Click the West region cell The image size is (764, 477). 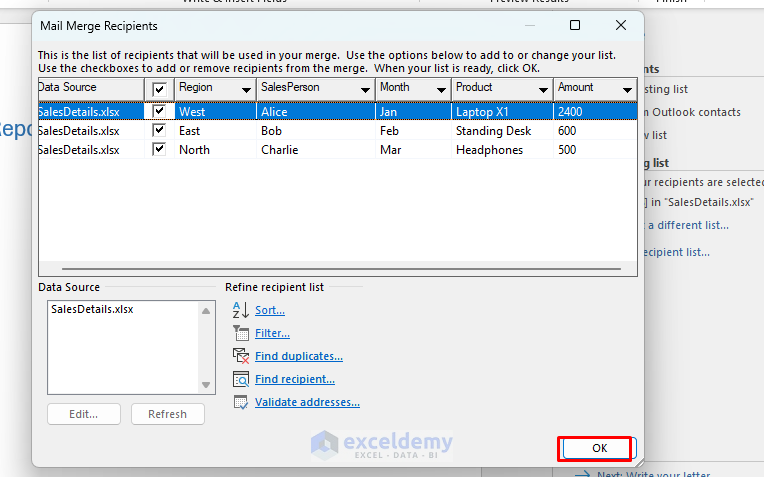pos(215,112)
